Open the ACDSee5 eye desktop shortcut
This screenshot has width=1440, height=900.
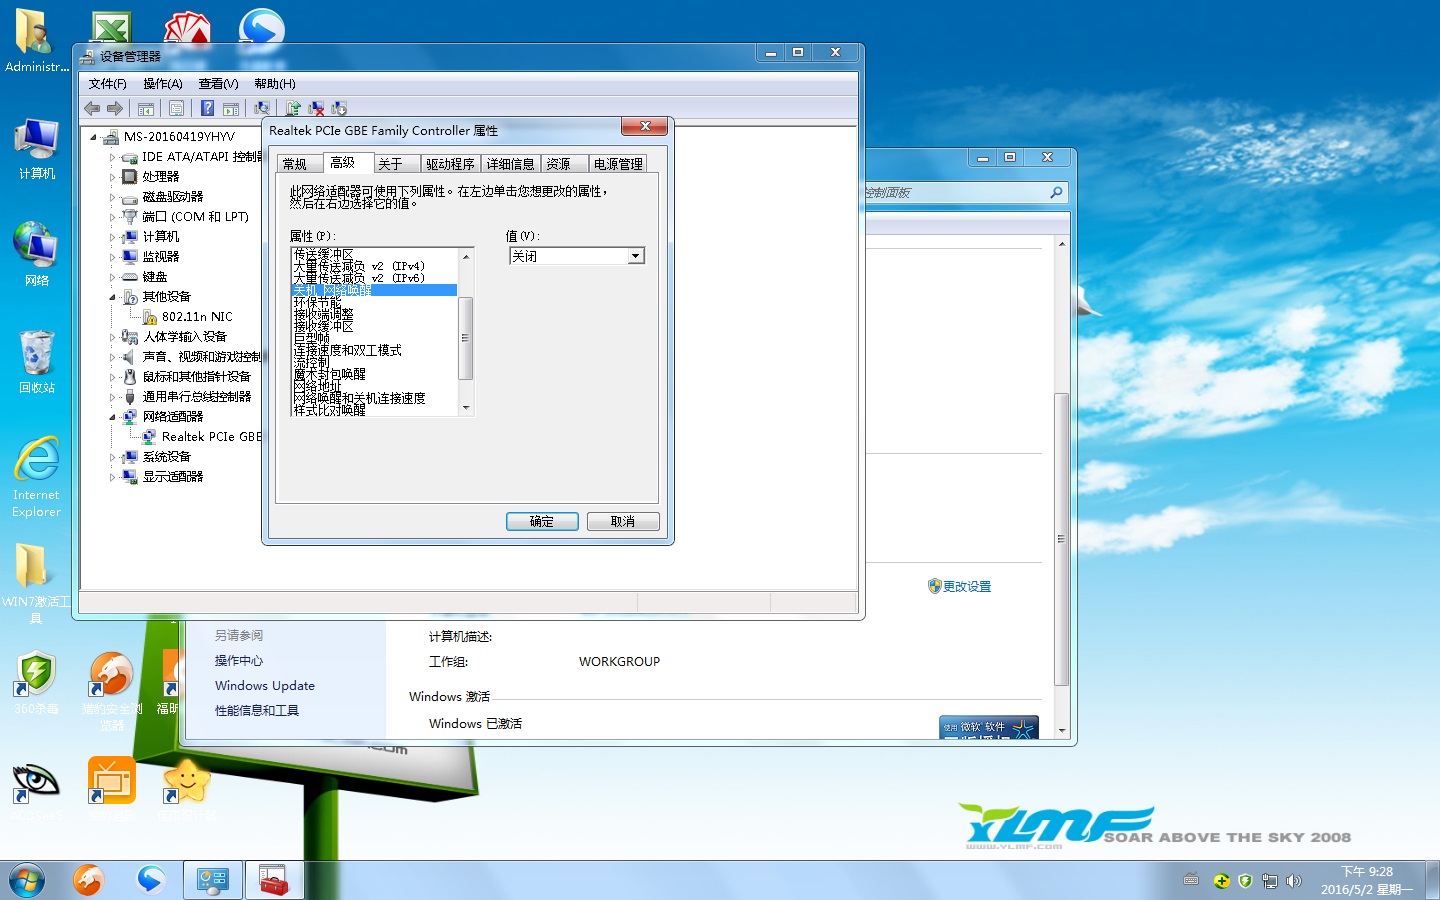[x=36, y=790]
